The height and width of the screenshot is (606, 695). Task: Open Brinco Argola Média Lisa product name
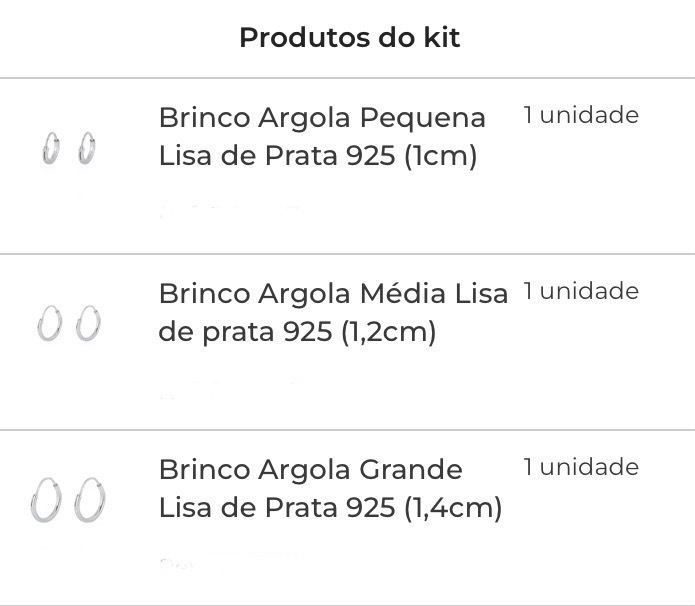pyautogui.click(x=333, y=313)
